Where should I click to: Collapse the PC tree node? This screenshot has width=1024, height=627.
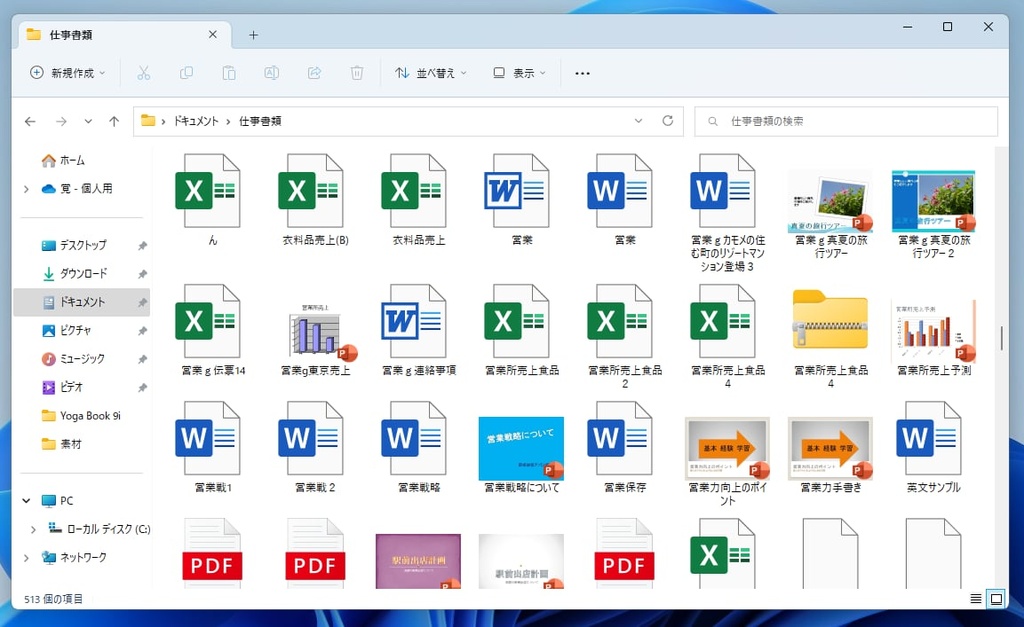[26, 501]
